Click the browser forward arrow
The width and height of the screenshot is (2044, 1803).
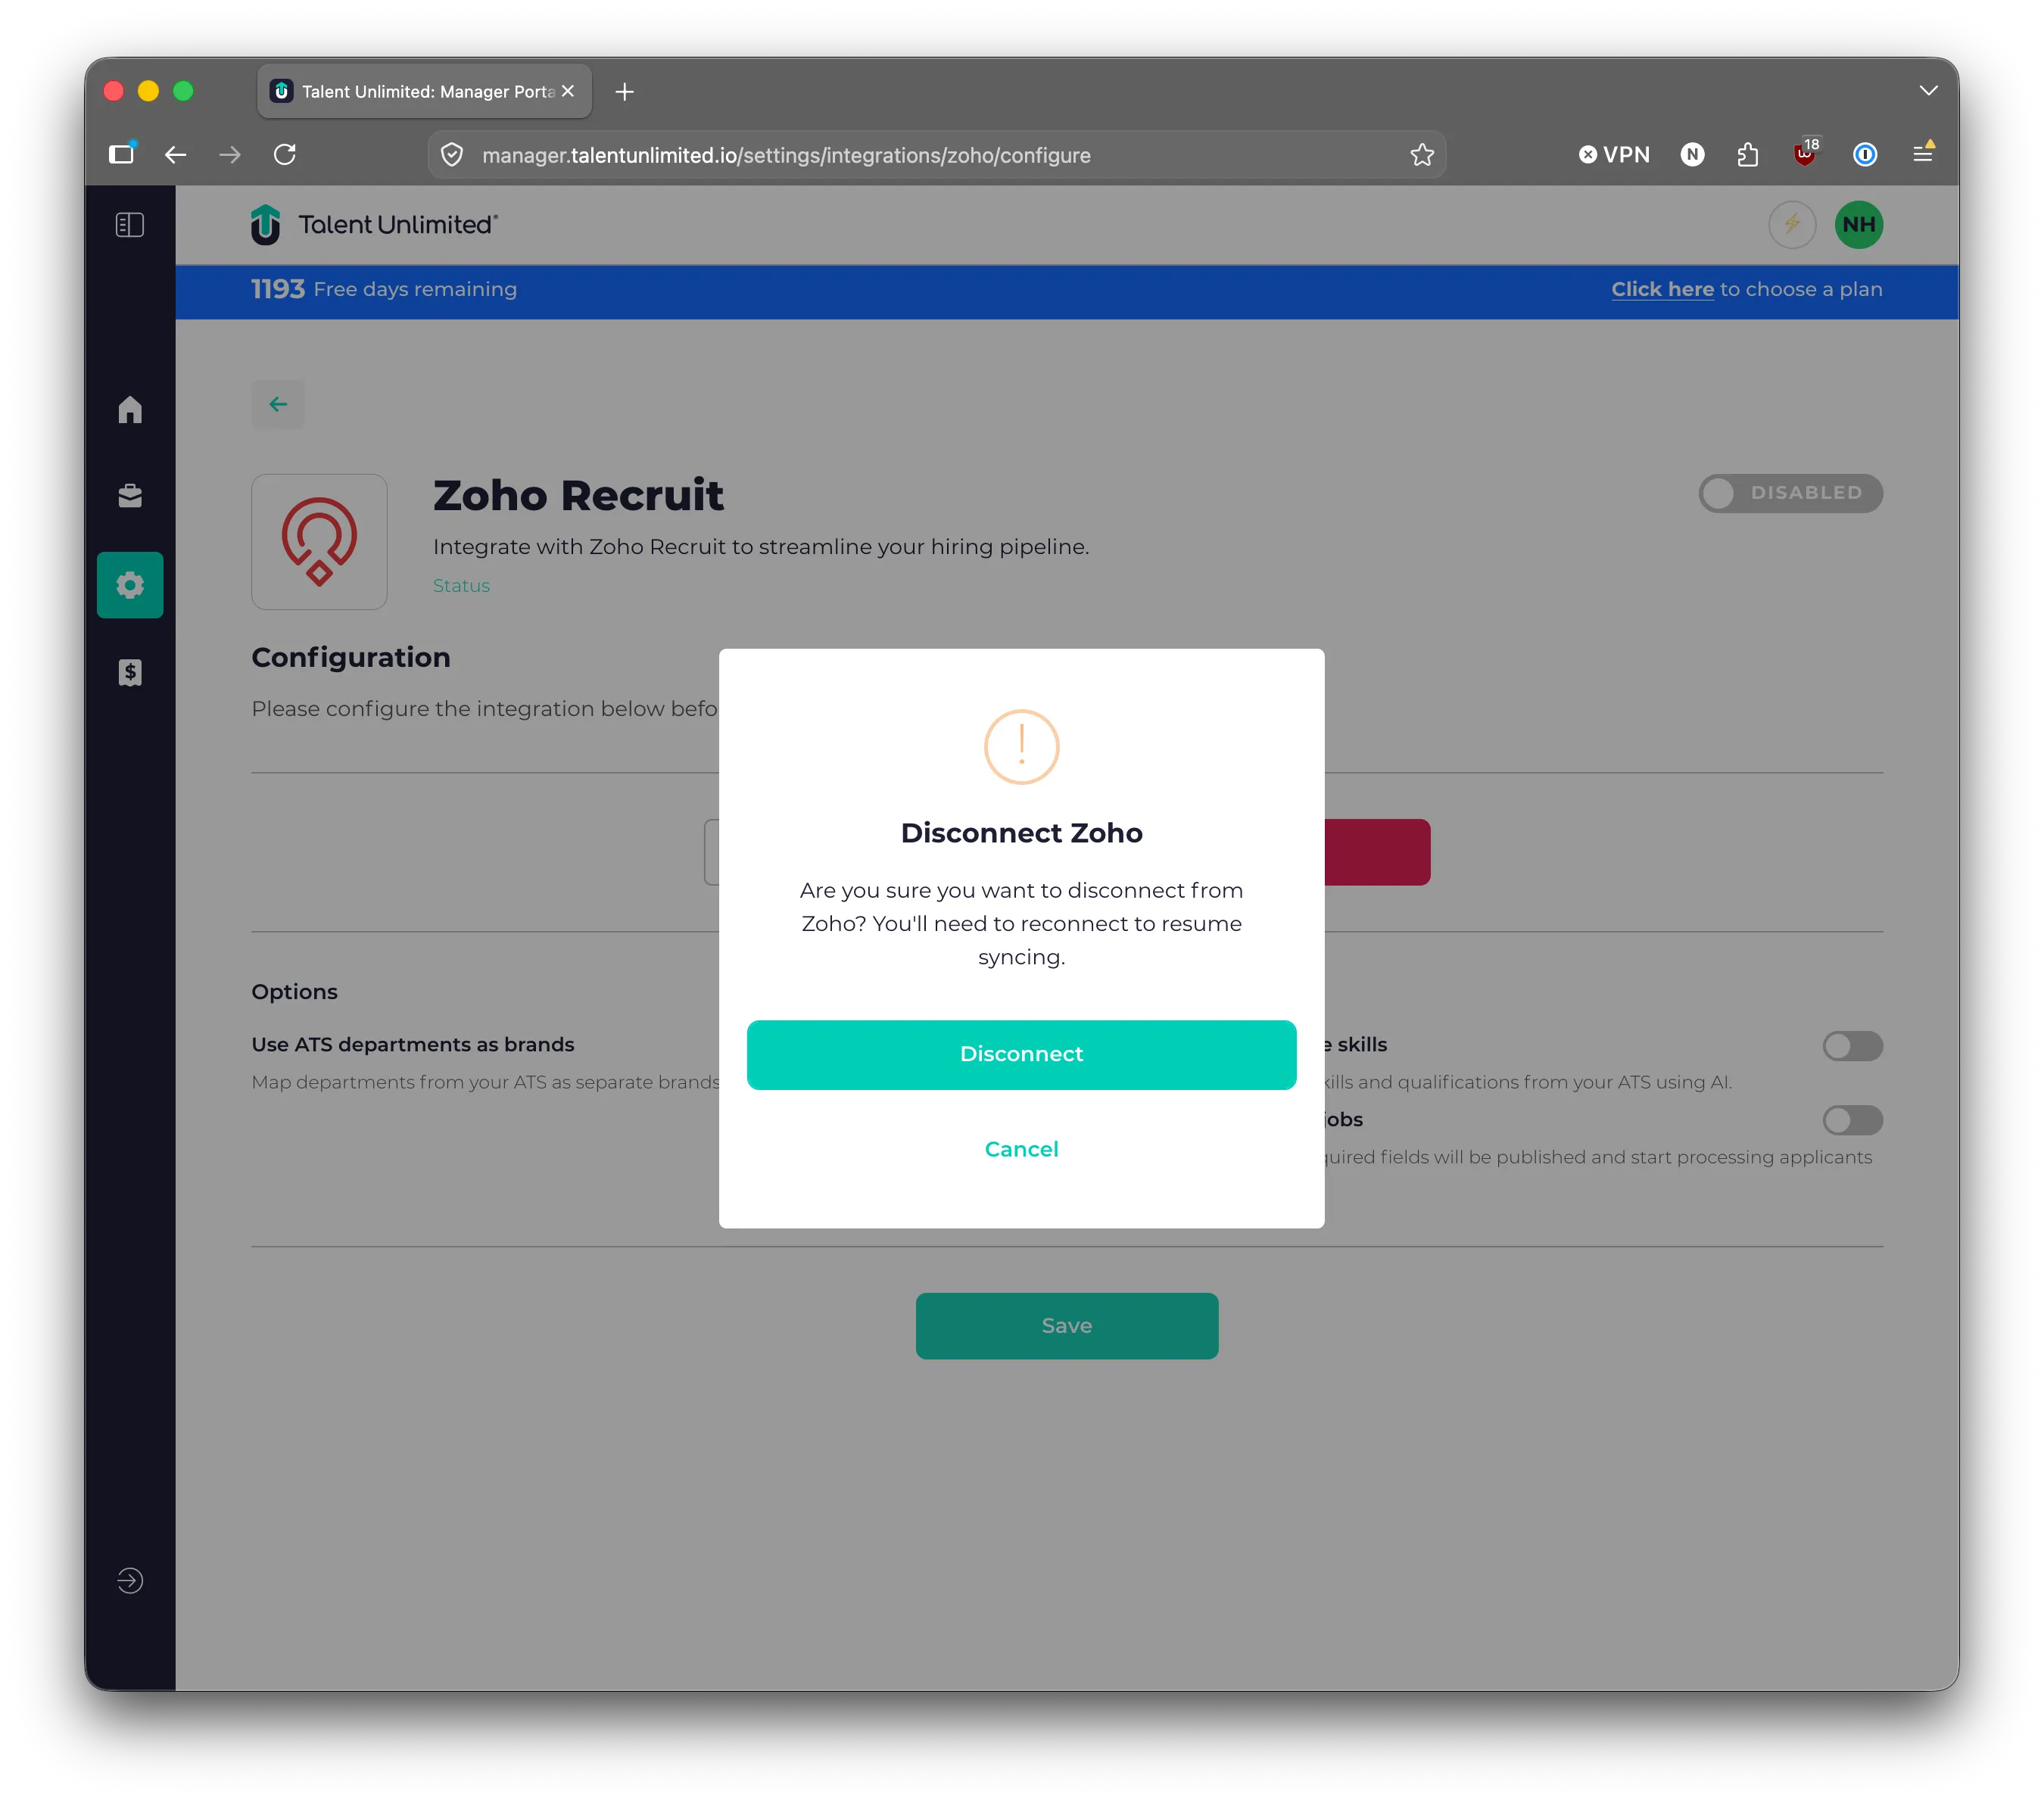(230, 155)
